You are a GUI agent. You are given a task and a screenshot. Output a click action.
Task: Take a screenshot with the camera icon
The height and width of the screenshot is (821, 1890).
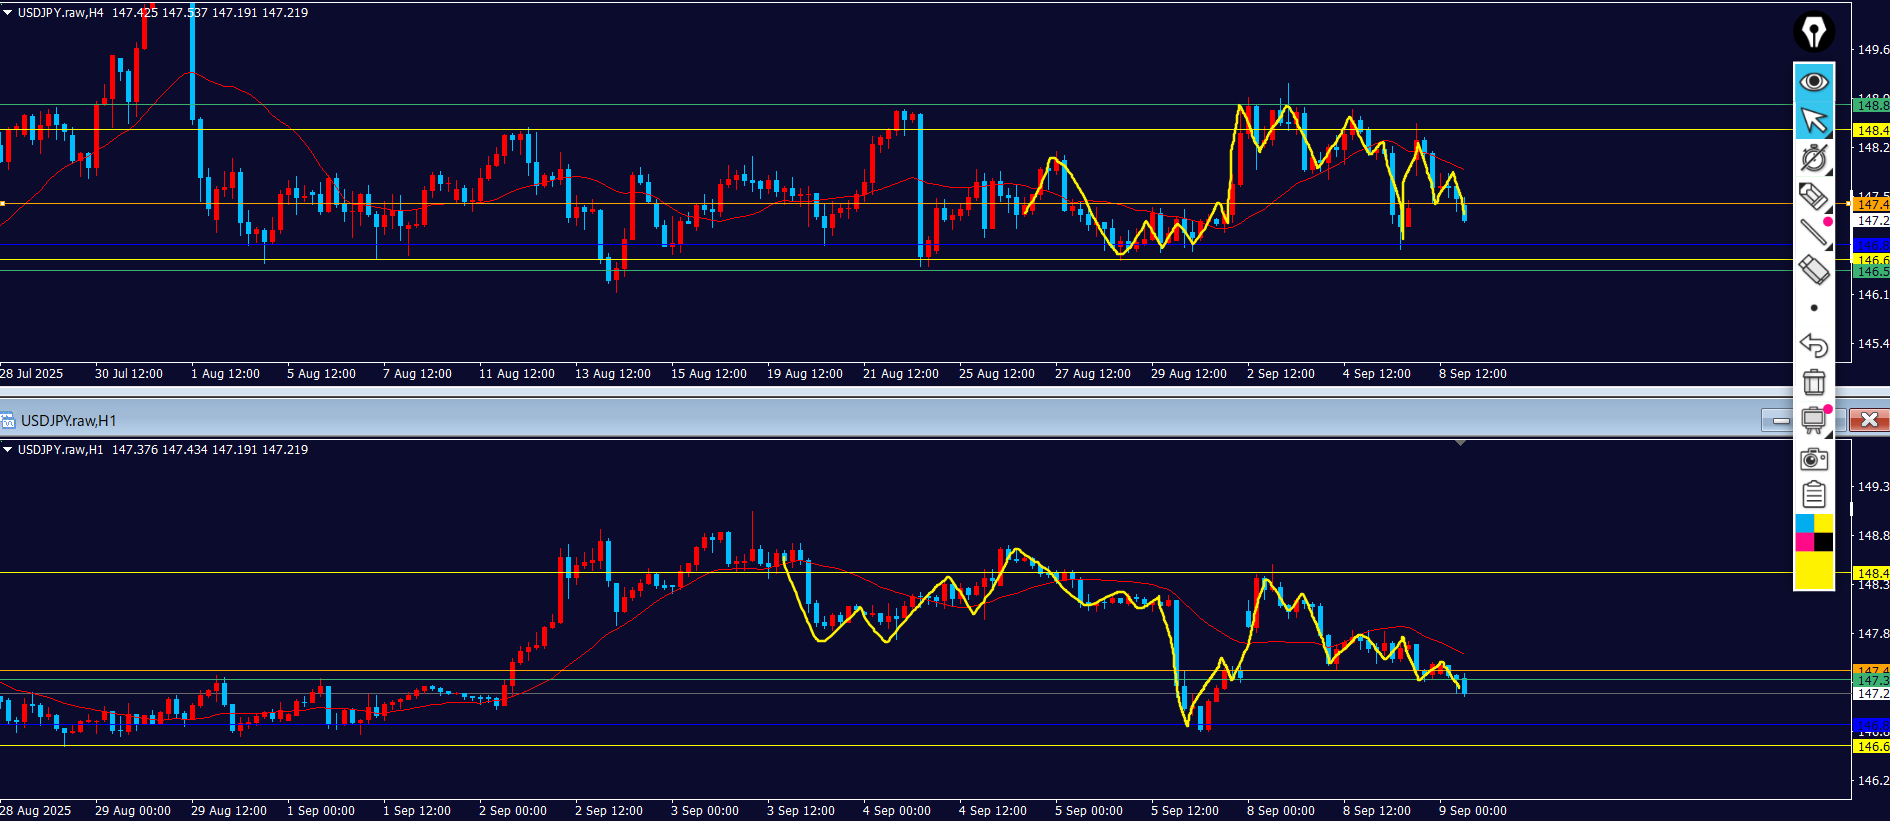(x=1813, y=459)
